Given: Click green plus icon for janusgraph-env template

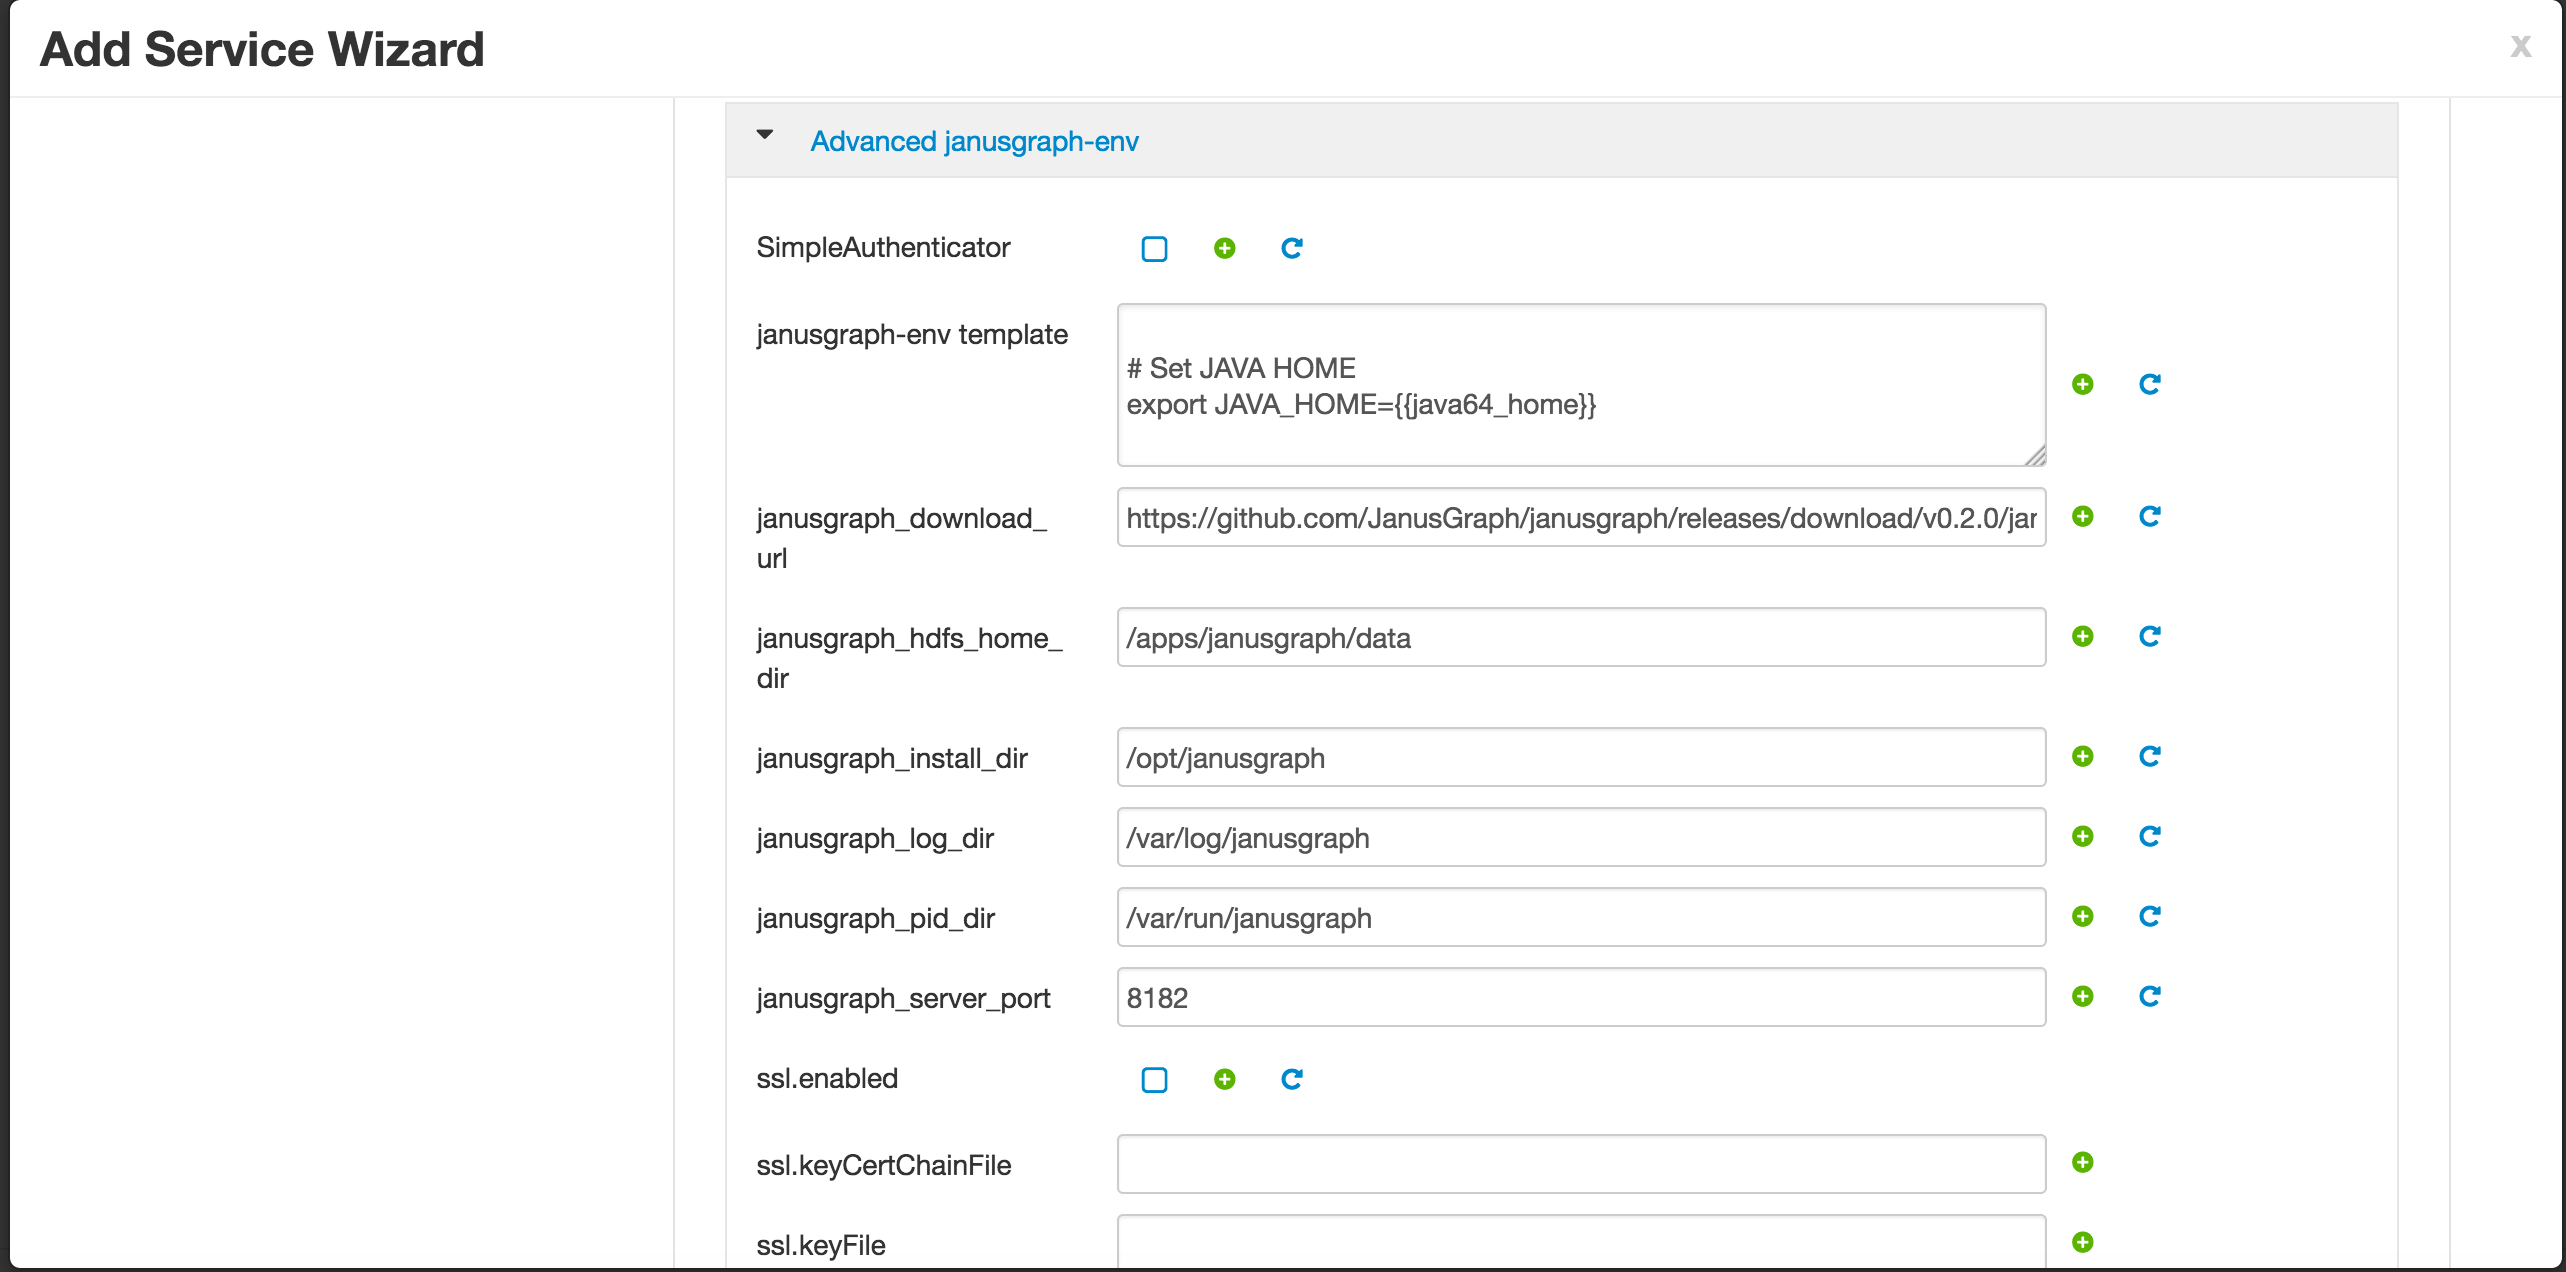Looking at the screenshot, I should pyautogui.click(x=2083, y=384).
